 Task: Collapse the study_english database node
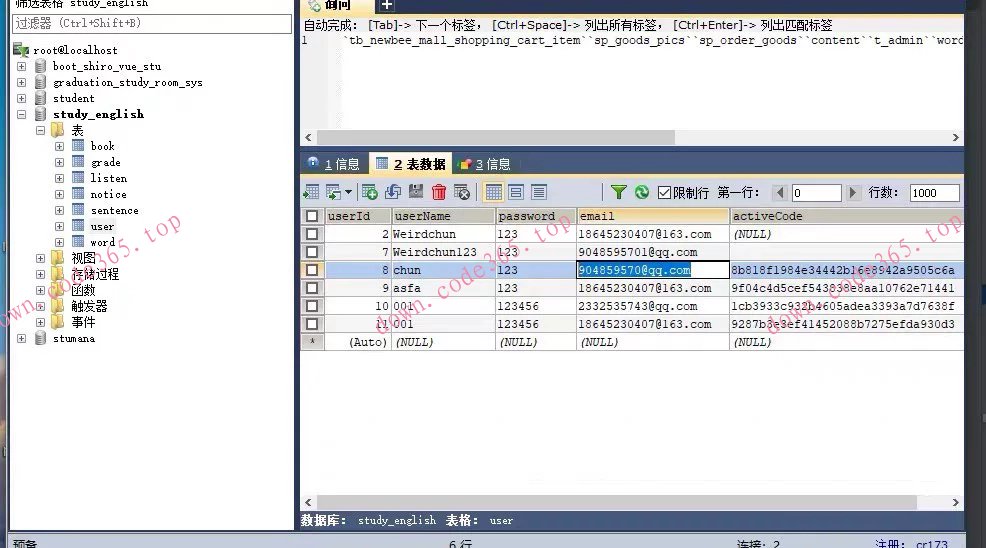pyautogui.click(x=22, y=115)
